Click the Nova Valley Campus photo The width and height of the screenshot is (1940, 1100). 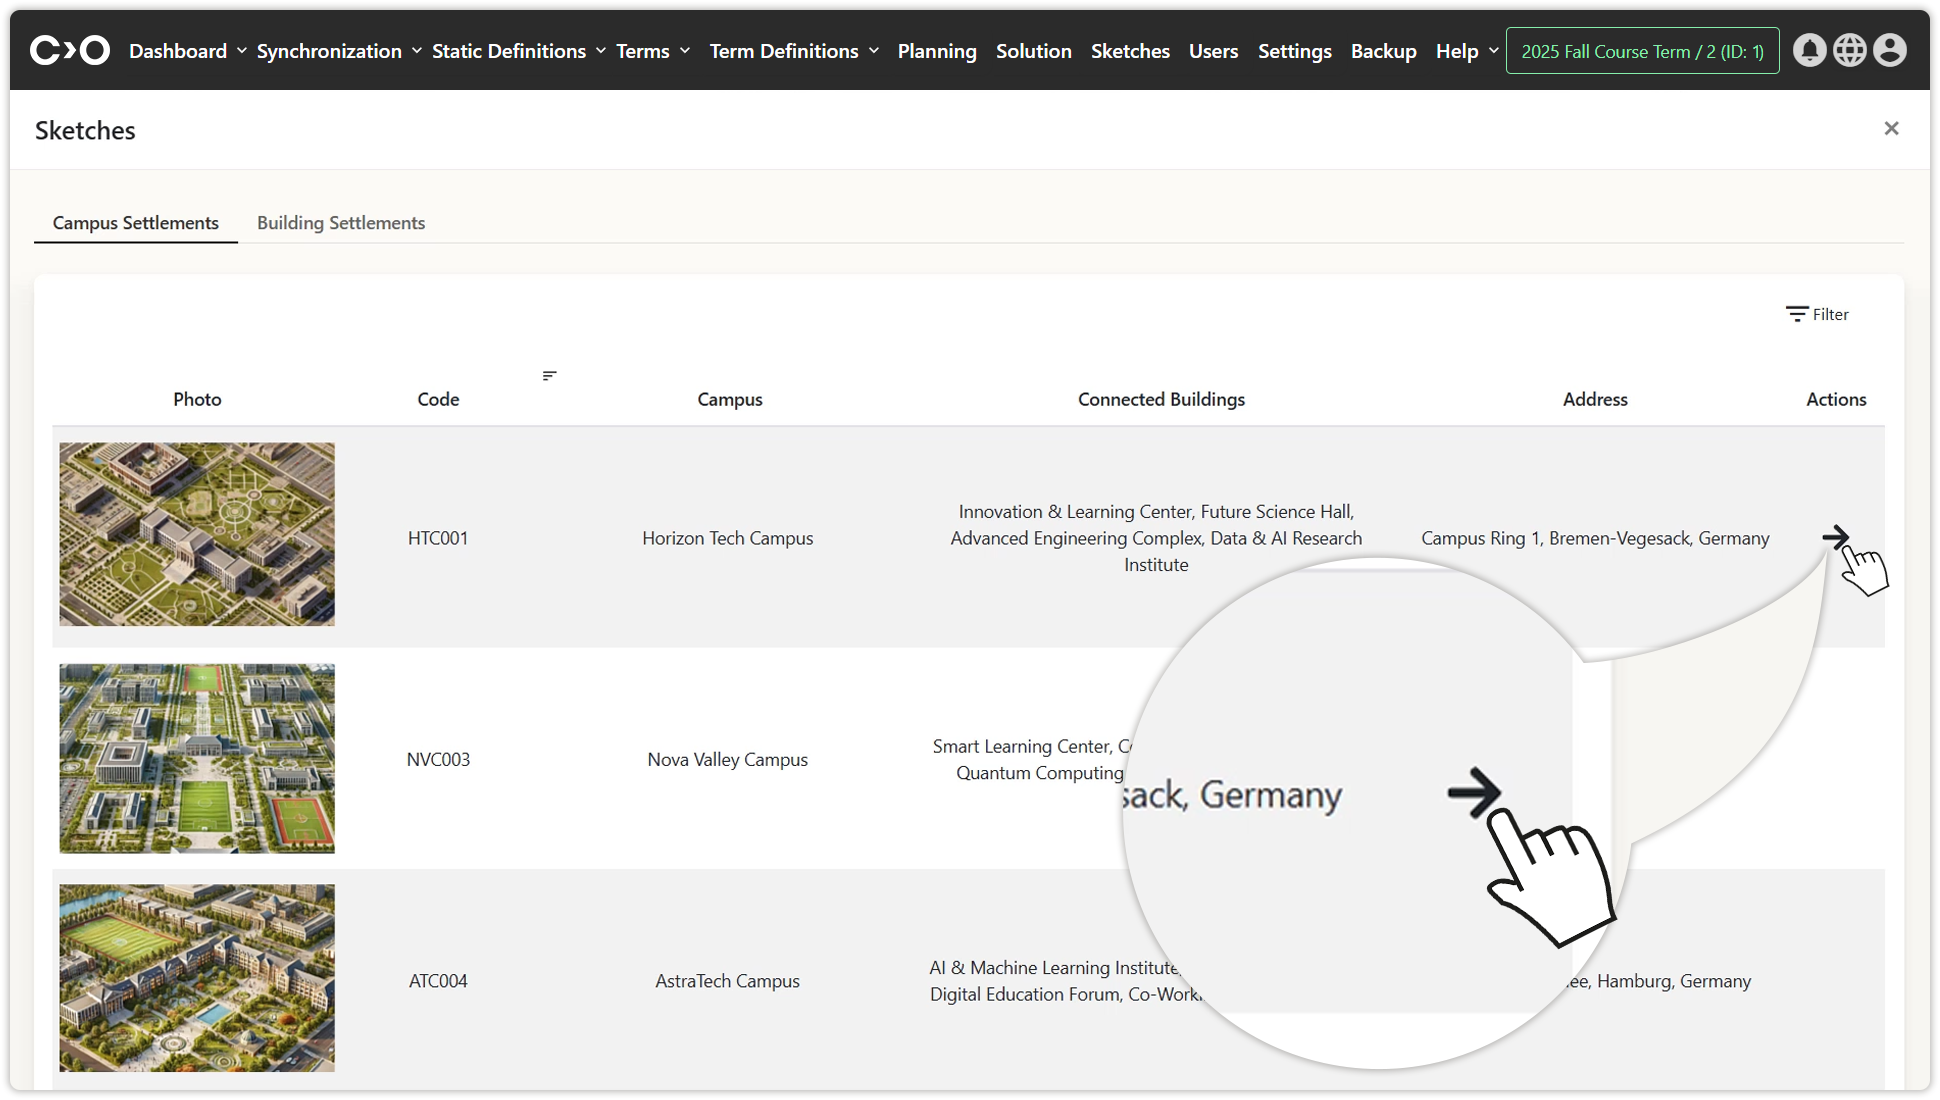(x=197, y=758)
